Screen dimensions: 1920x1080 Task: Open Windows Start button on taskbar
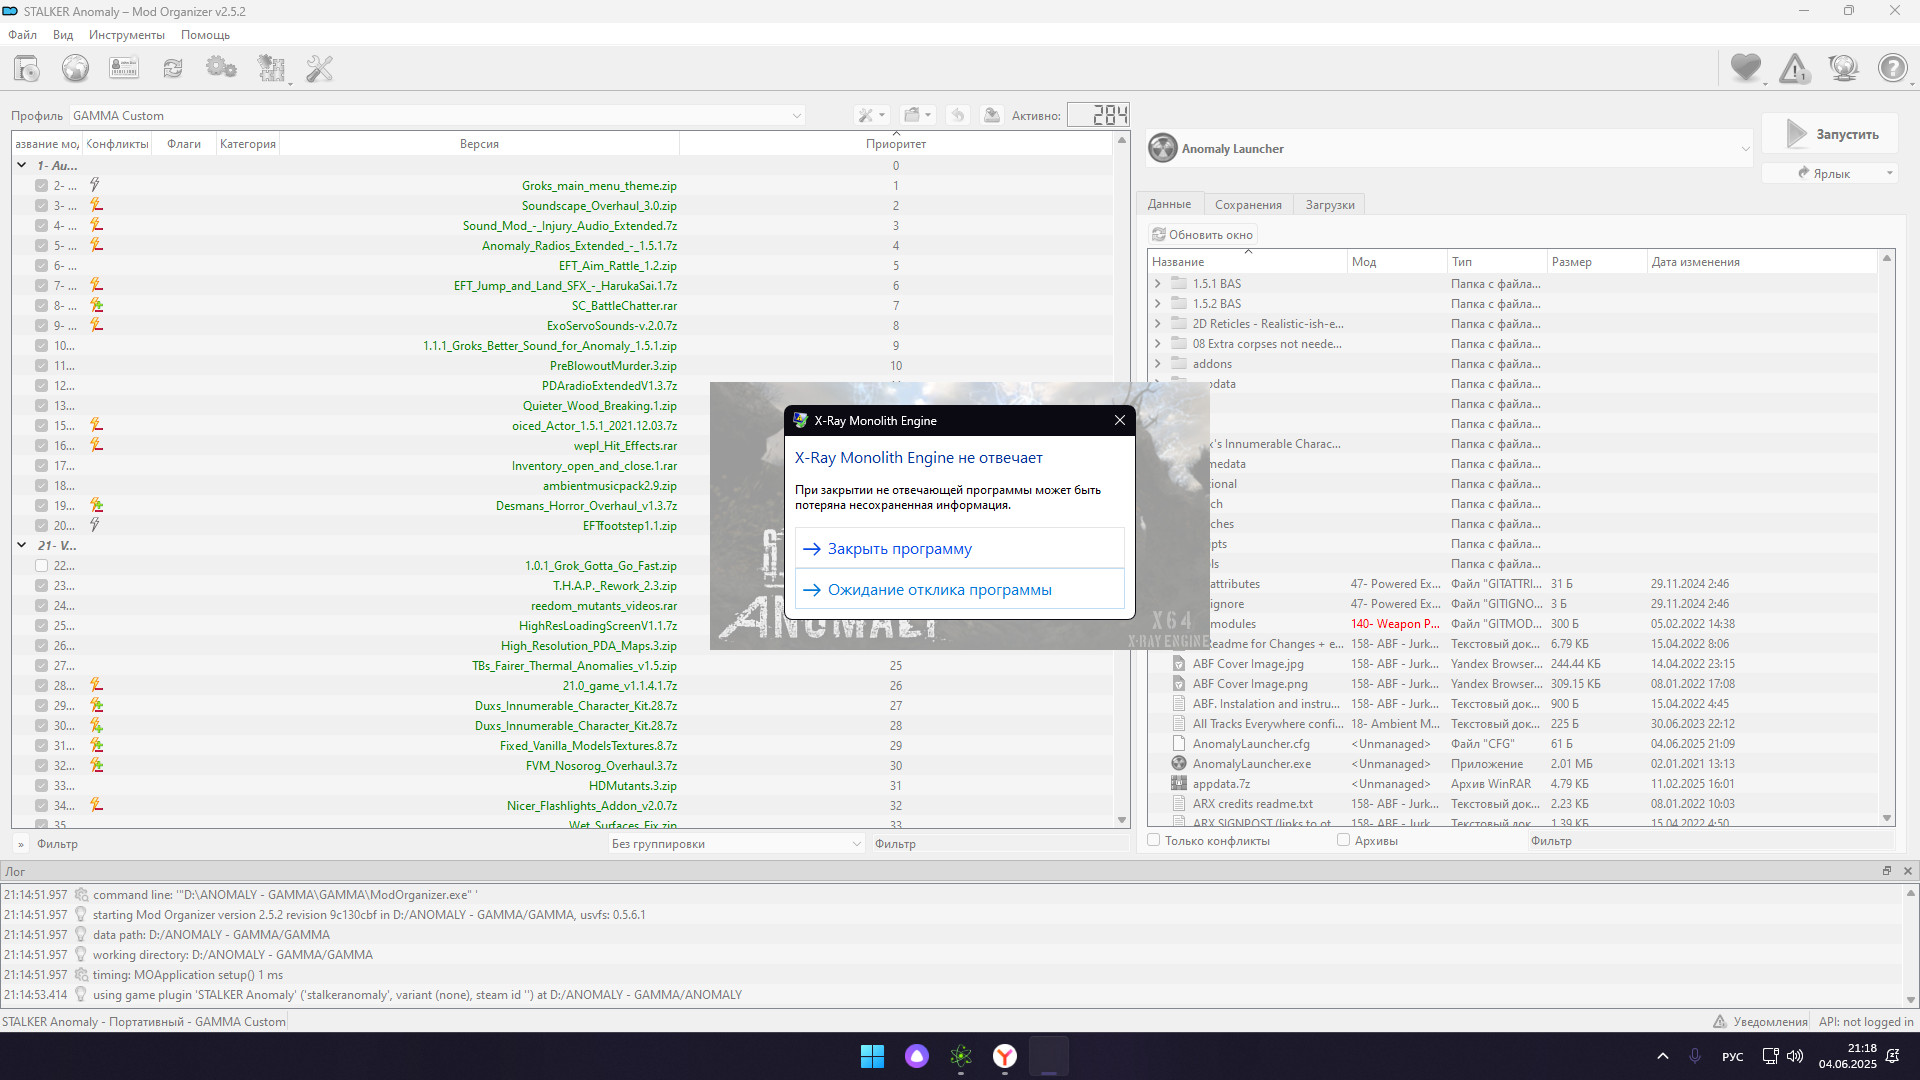(872, 1056)
